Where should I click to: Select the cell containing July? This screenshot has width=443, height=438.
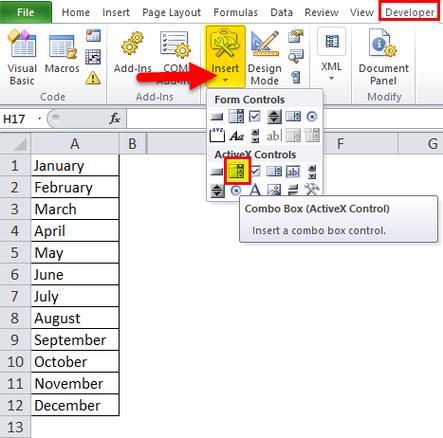[75, 296]
